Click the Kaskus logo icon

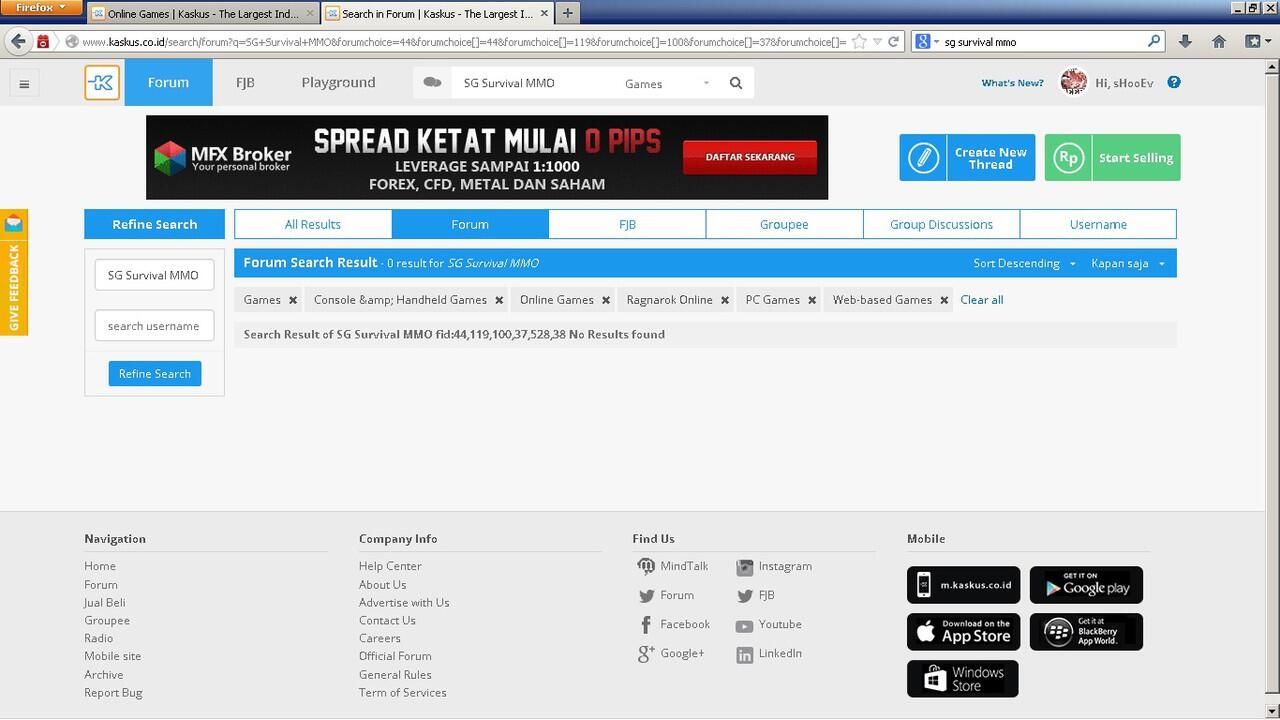(x=102, y=83)
